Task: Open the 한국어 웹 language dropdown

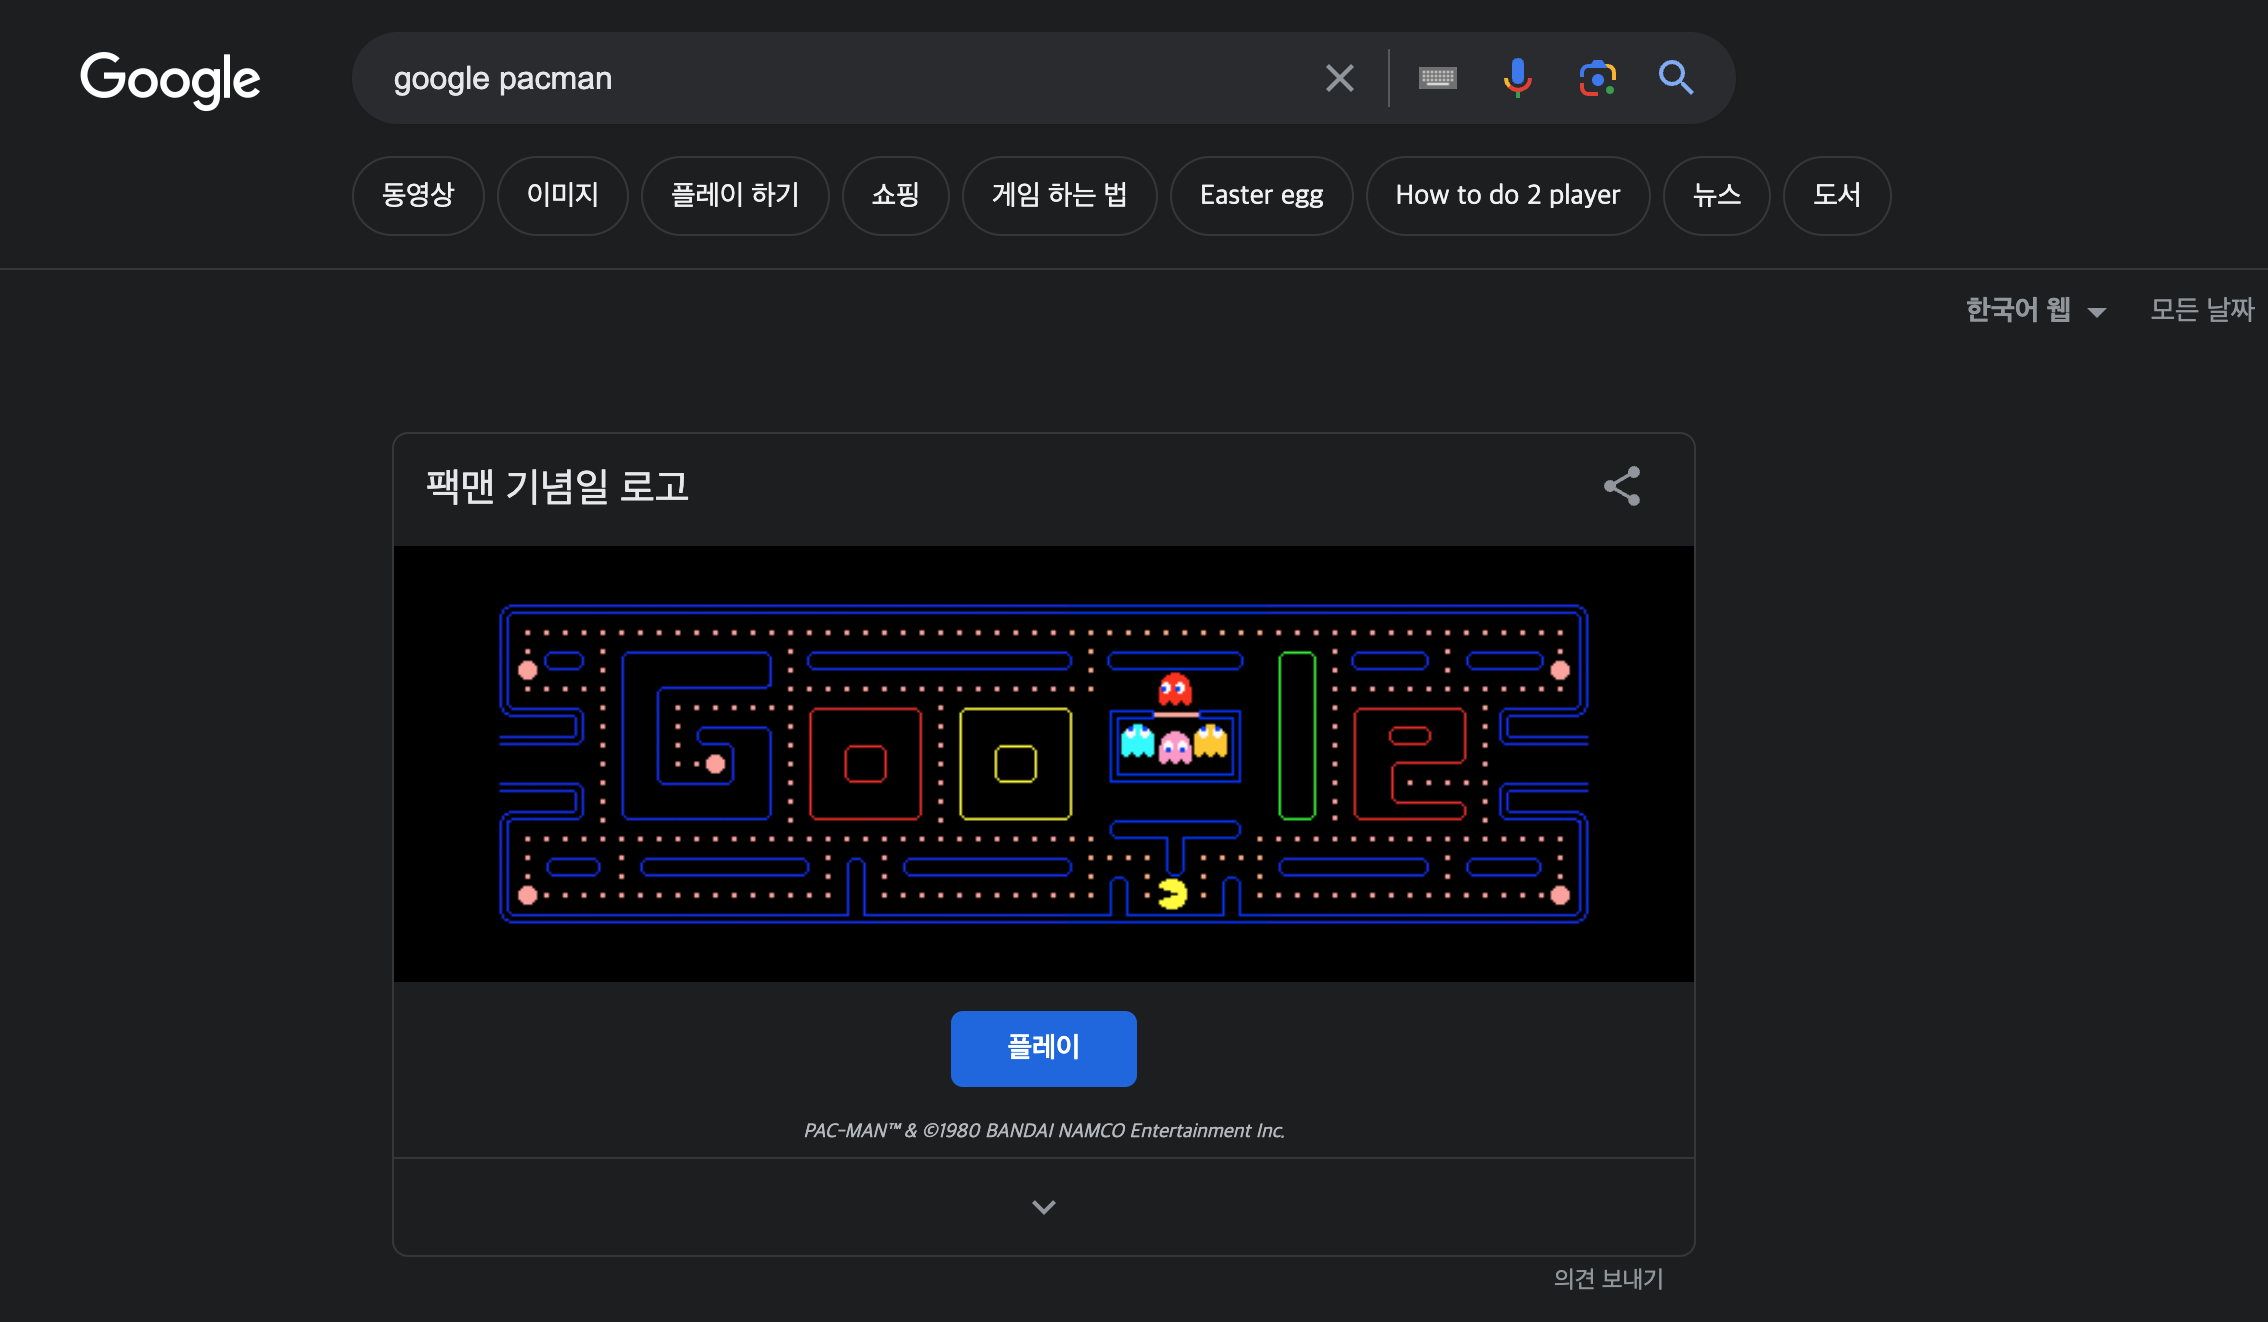Action: (2036, 310)
